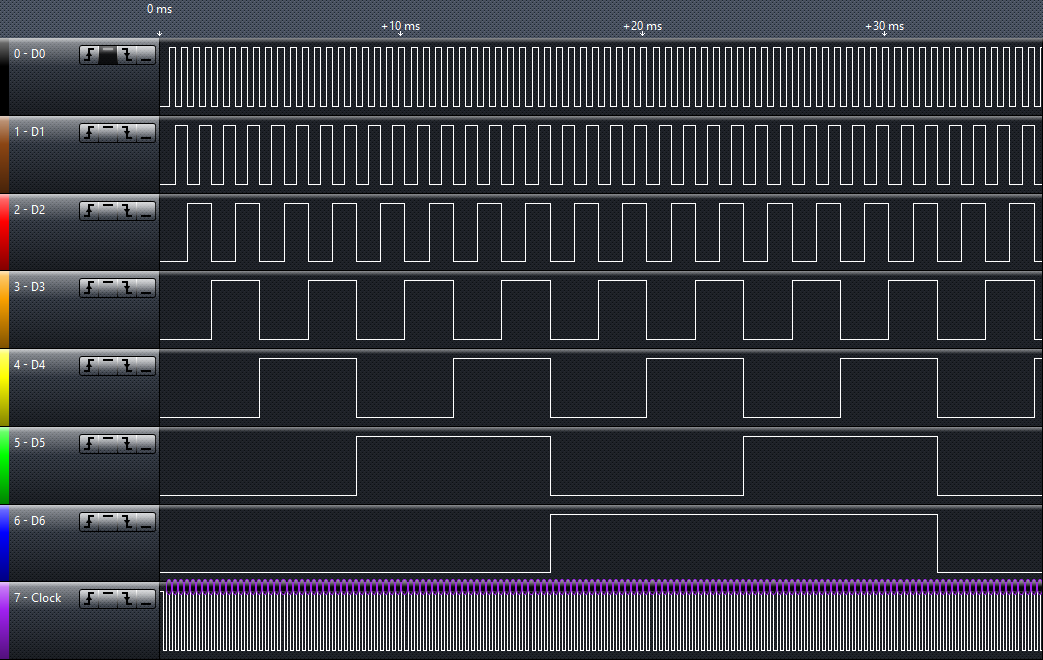Select the '3 - D3' channel label

[30, 287]
